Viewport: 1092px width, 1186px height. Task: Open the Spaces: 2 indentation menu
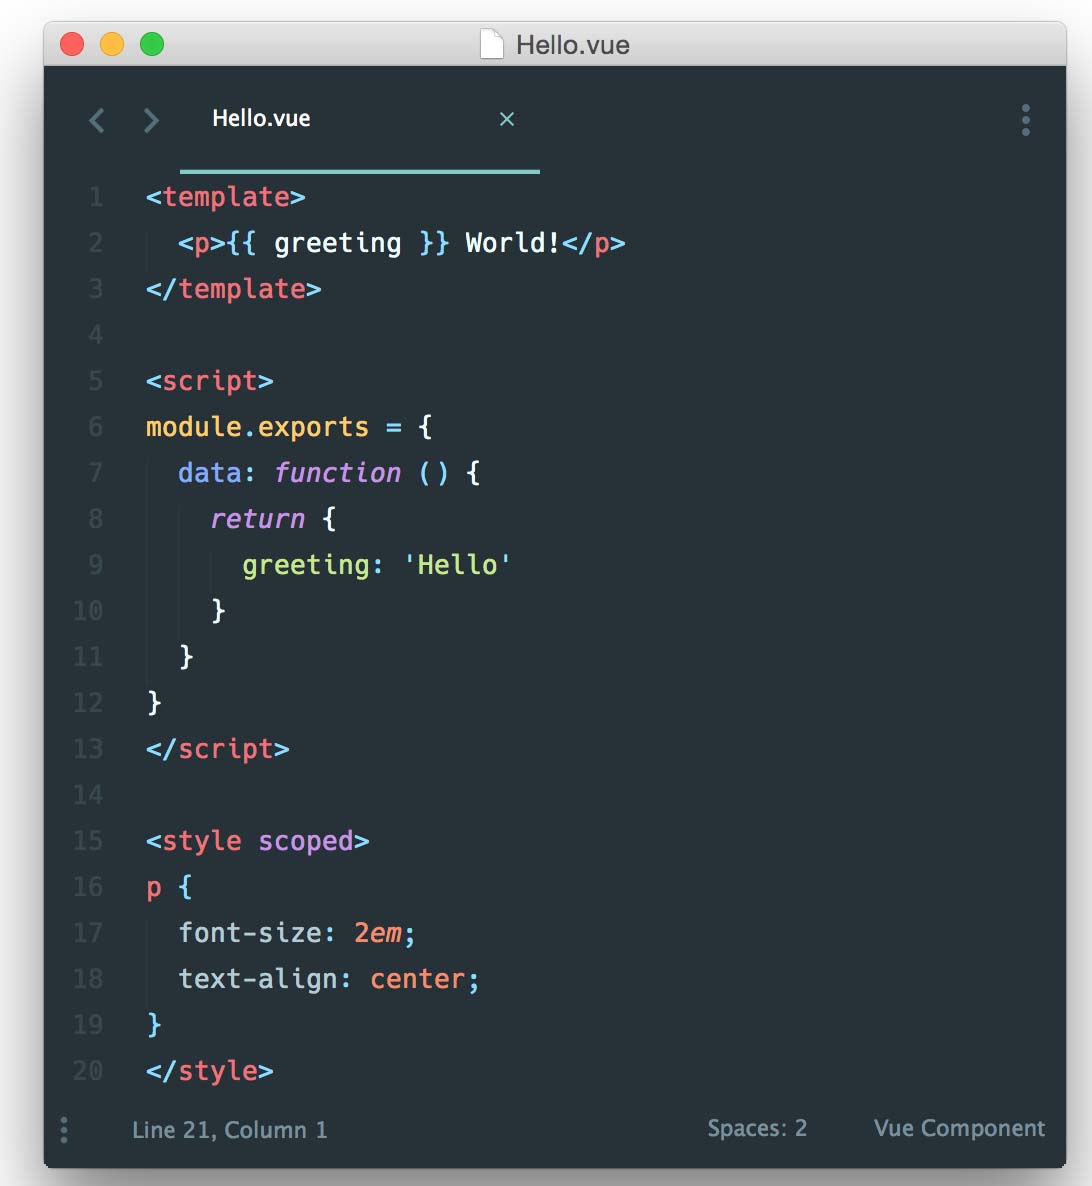pyautogui.click(x=757, y=1129)
